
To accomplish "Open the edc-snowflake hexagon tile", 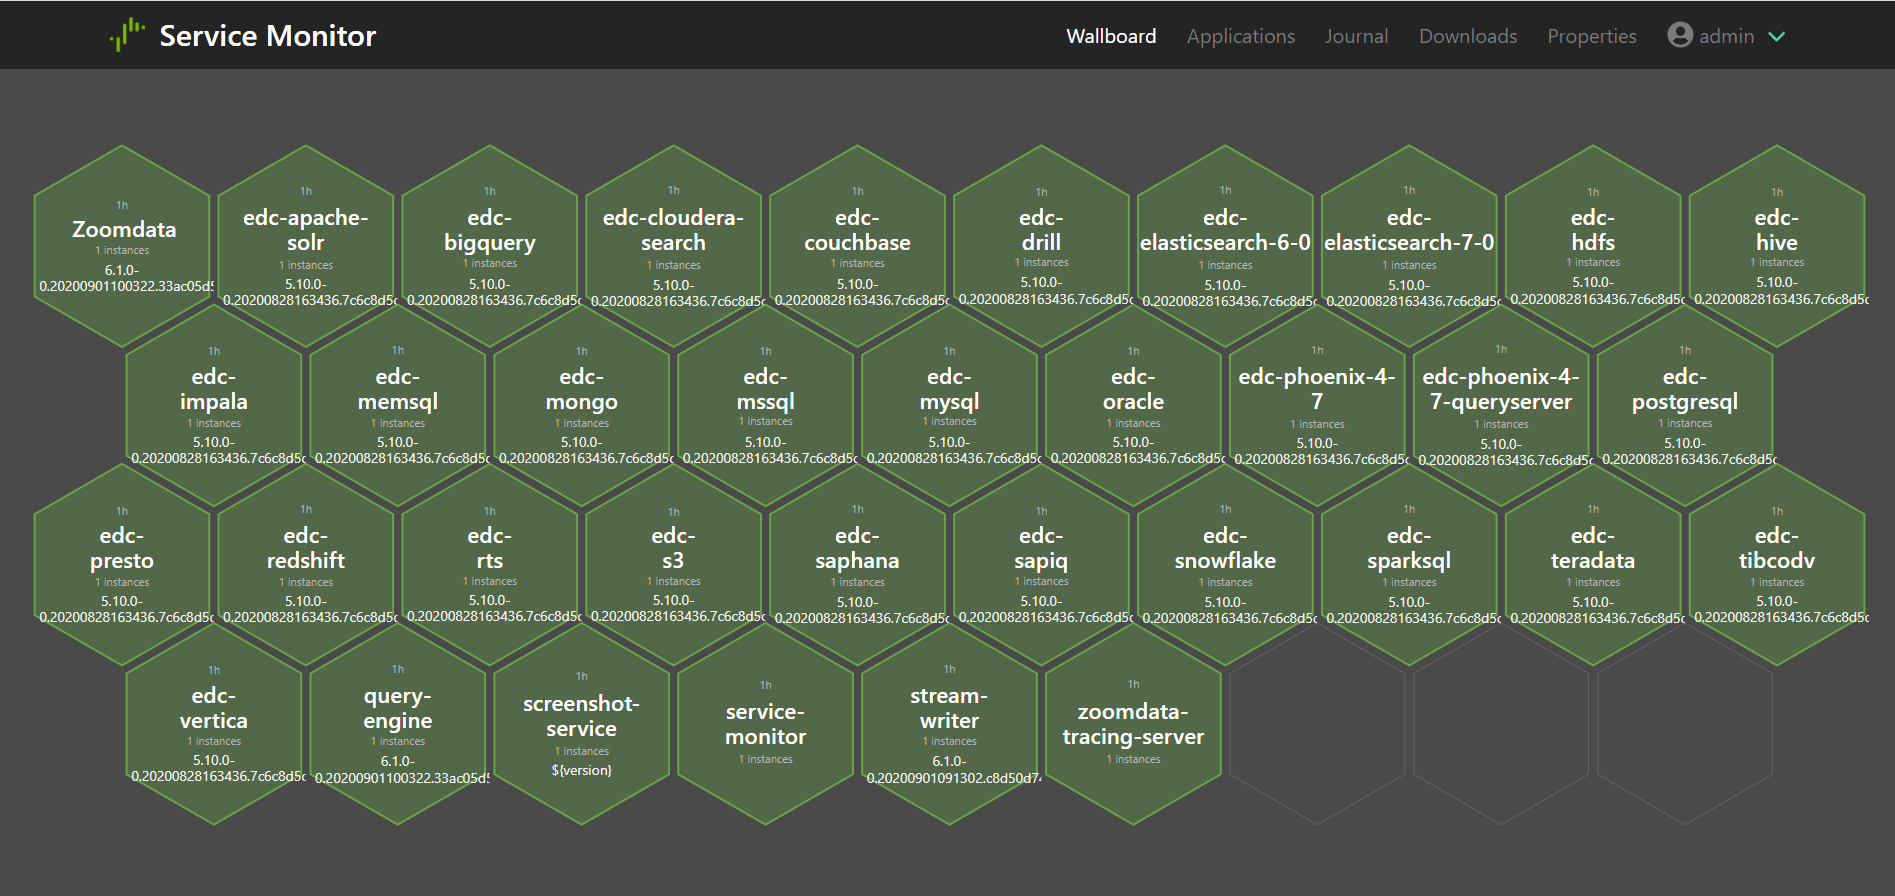I will coord(1226,565).
